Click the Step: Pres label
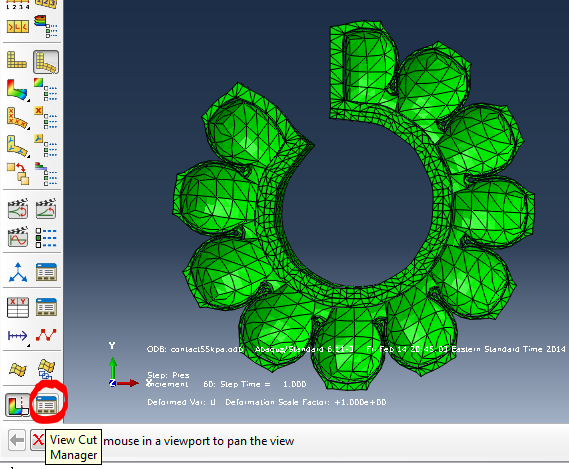 [x=168, y=375]
